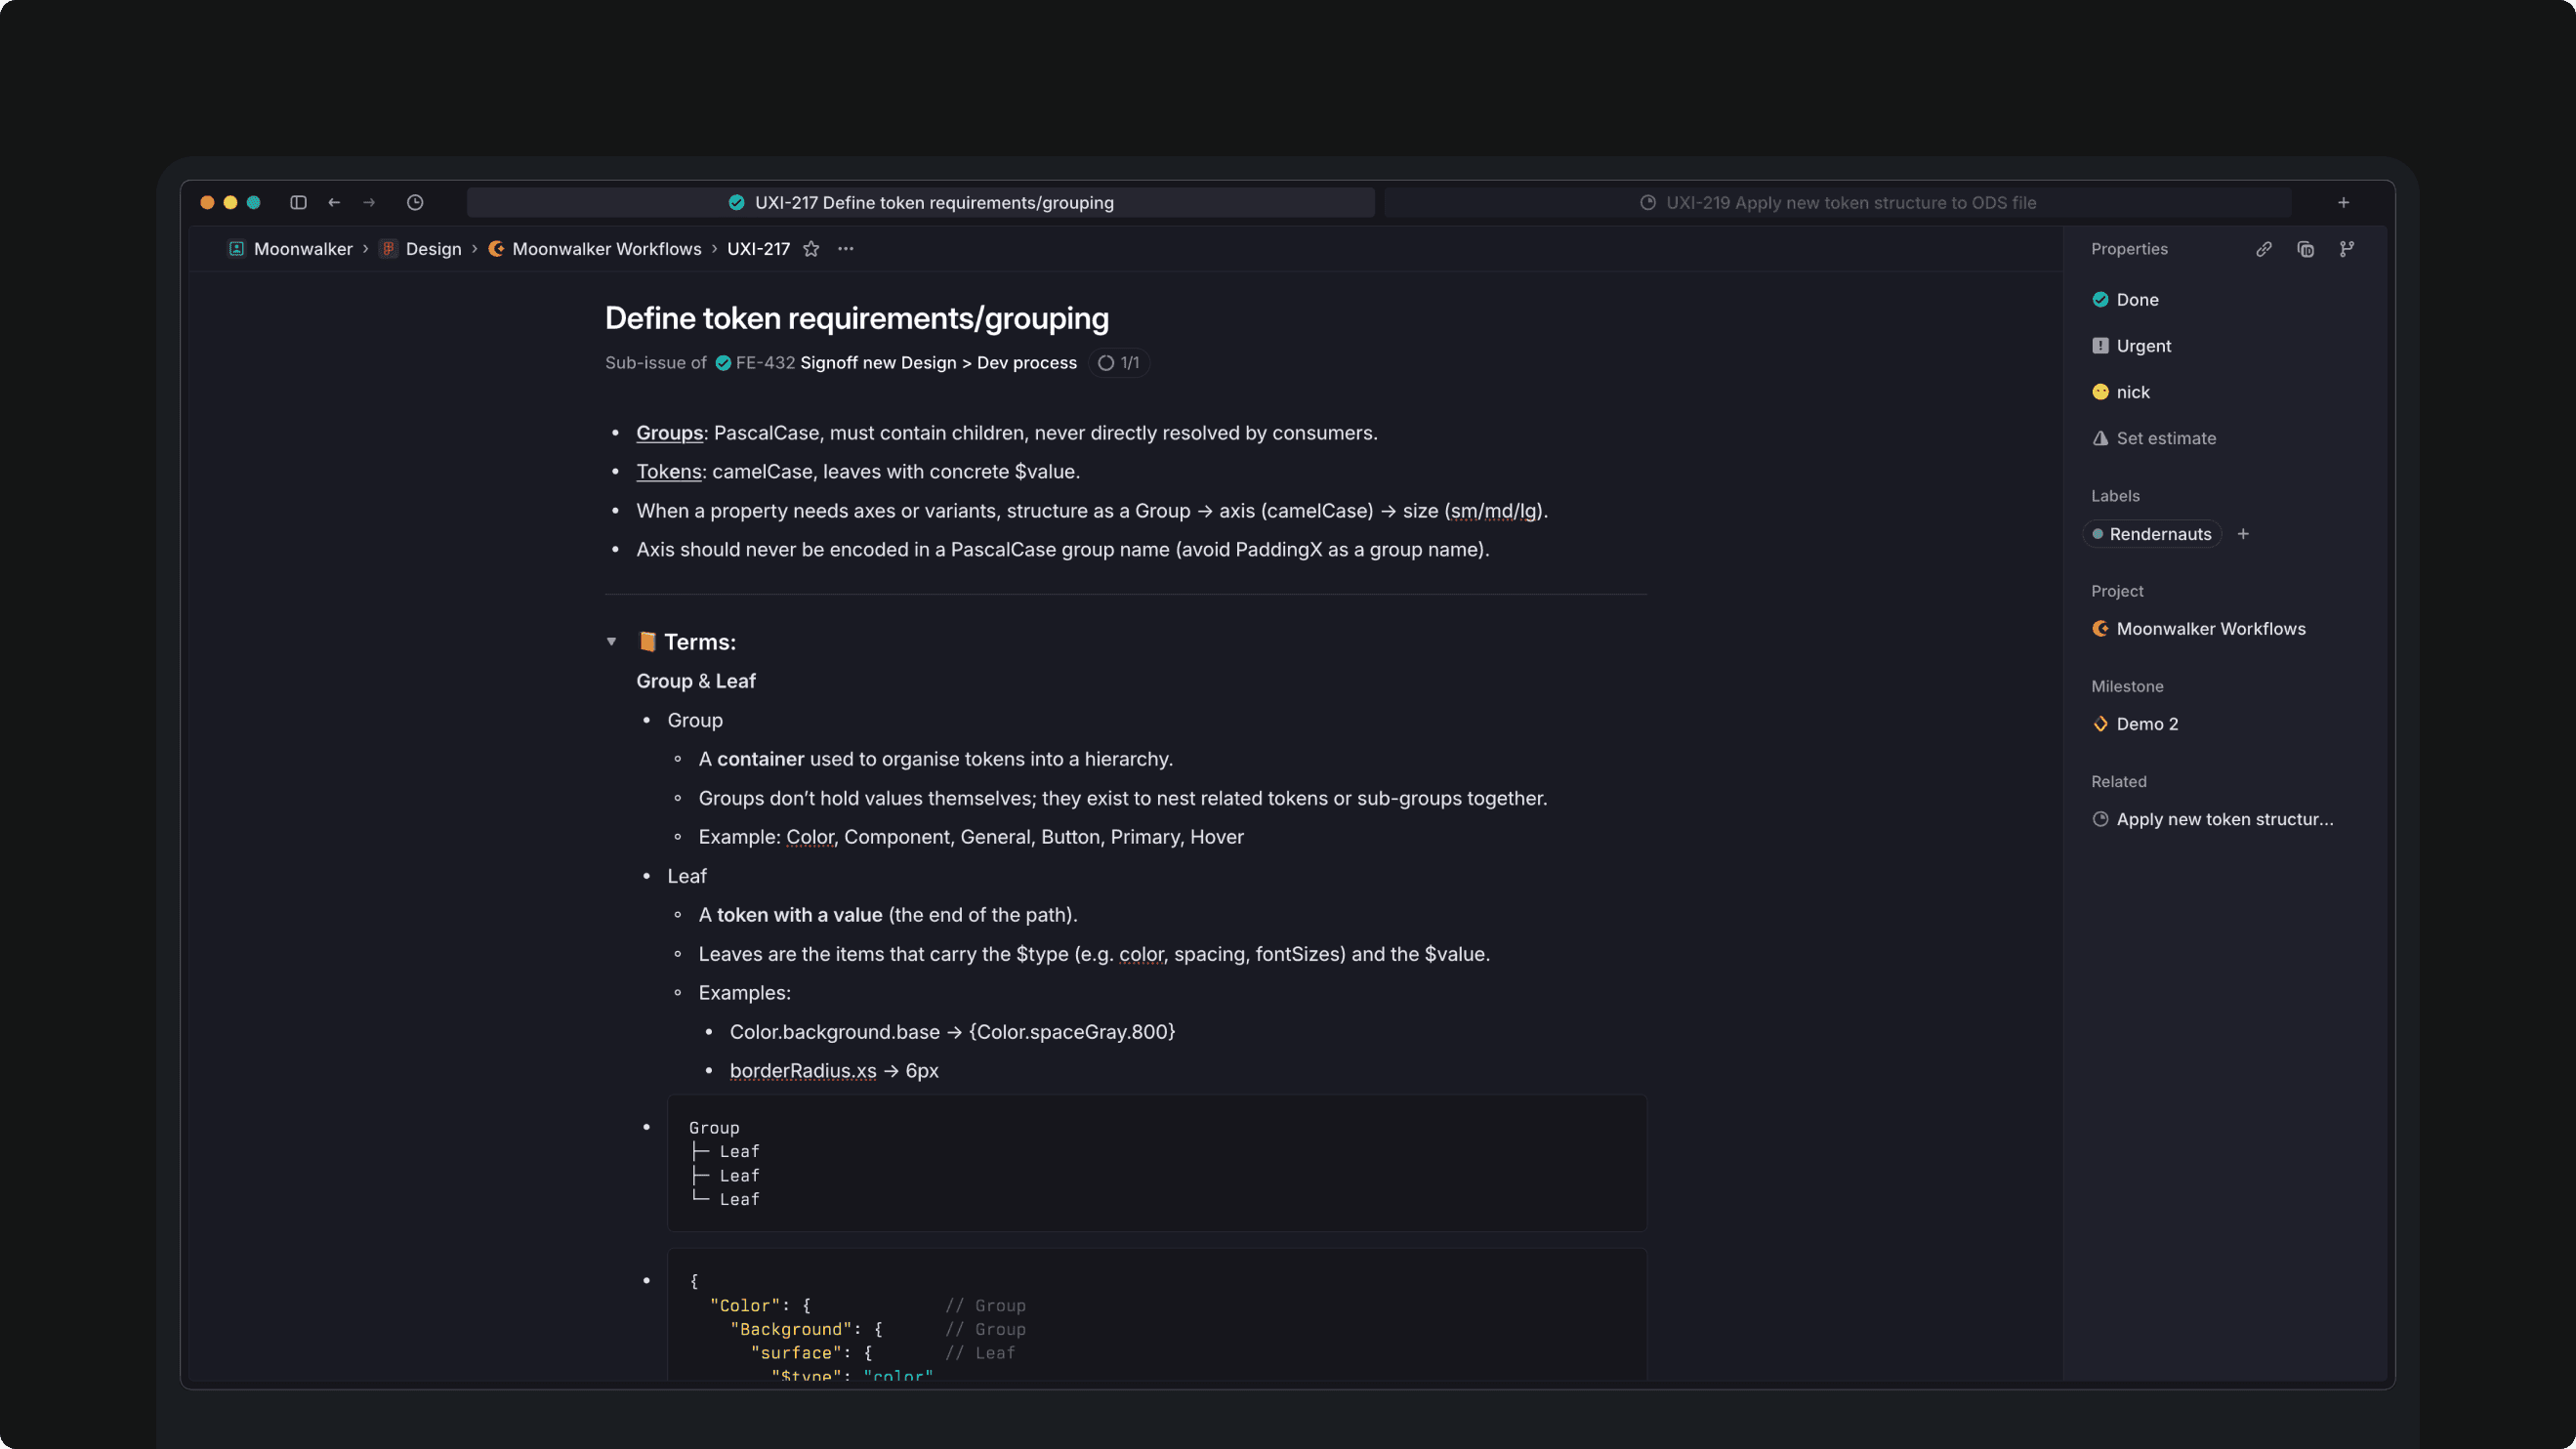2576x1449 pixels.
Task: Go back with the left arrow
Action: click(334, 202)
